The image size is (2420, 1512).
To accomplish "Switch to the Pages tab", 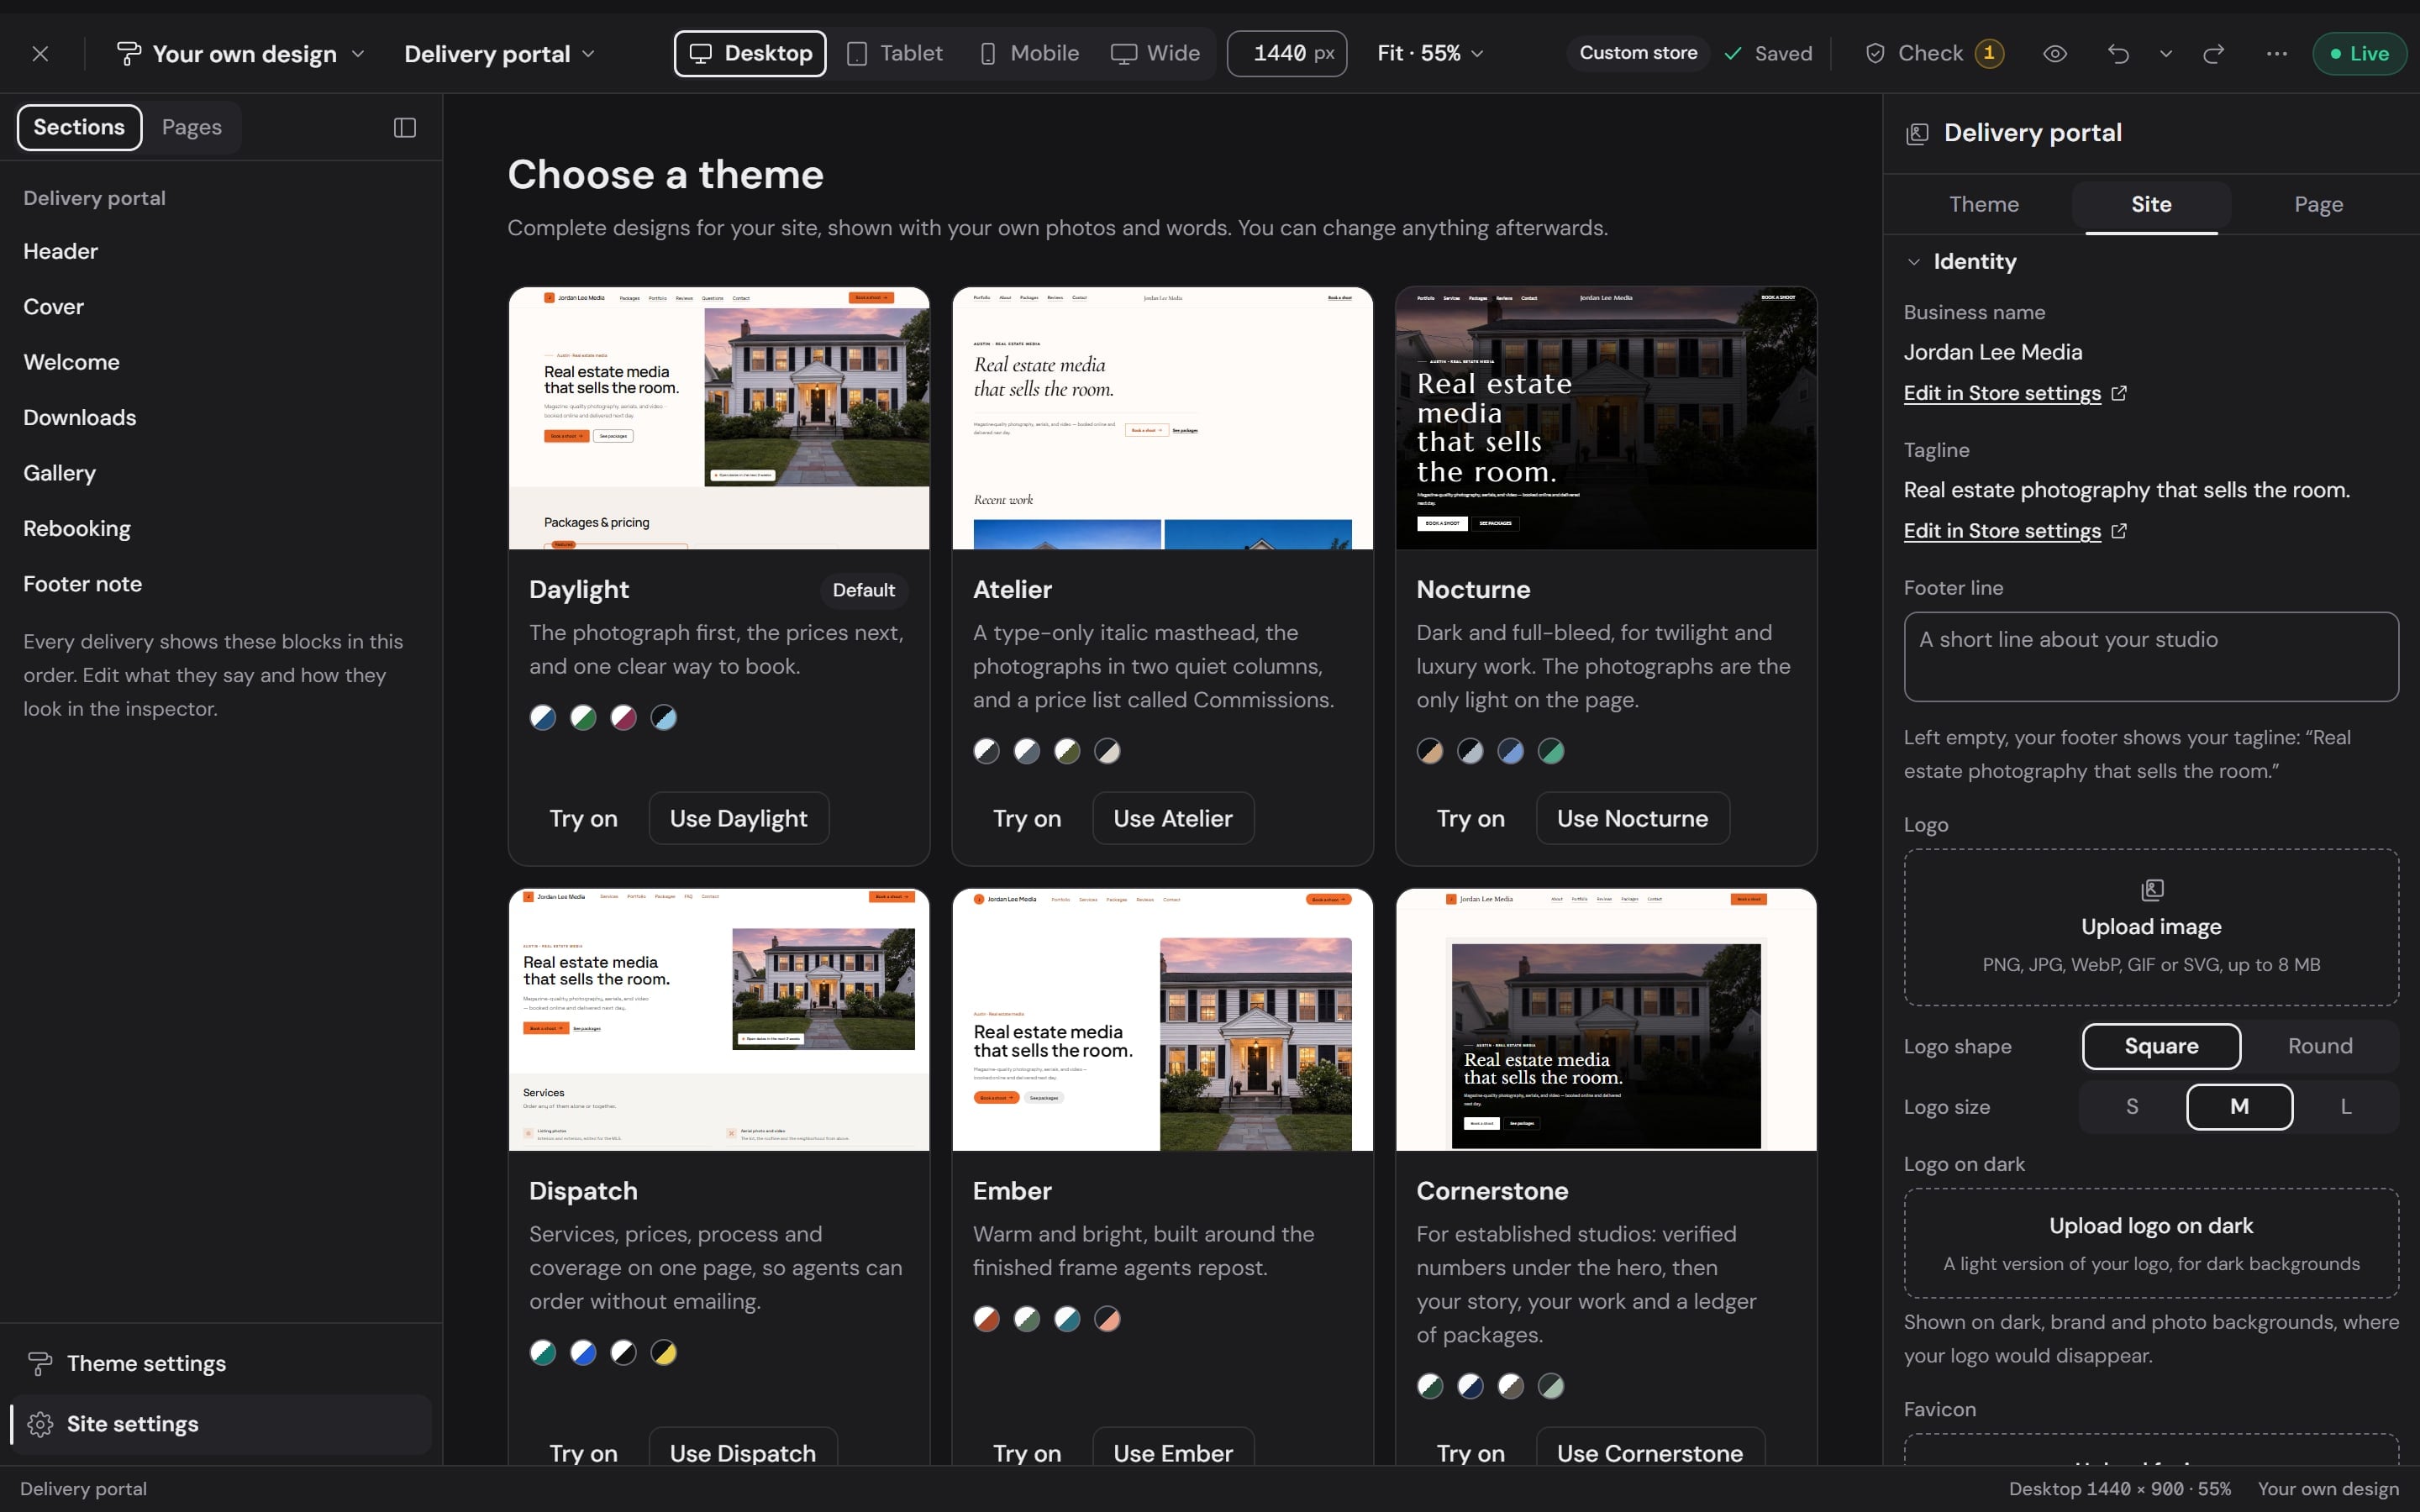I will (x=192, y=128).
